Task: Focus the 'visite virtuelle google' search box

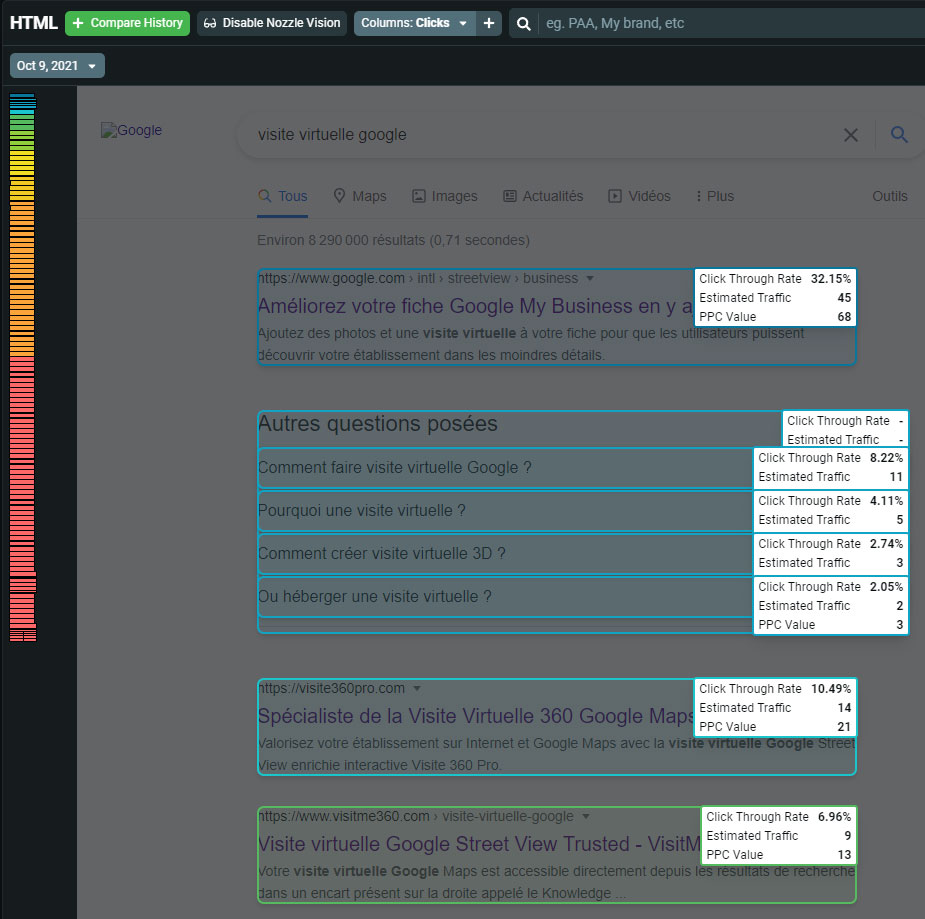Action: [543, 134]
